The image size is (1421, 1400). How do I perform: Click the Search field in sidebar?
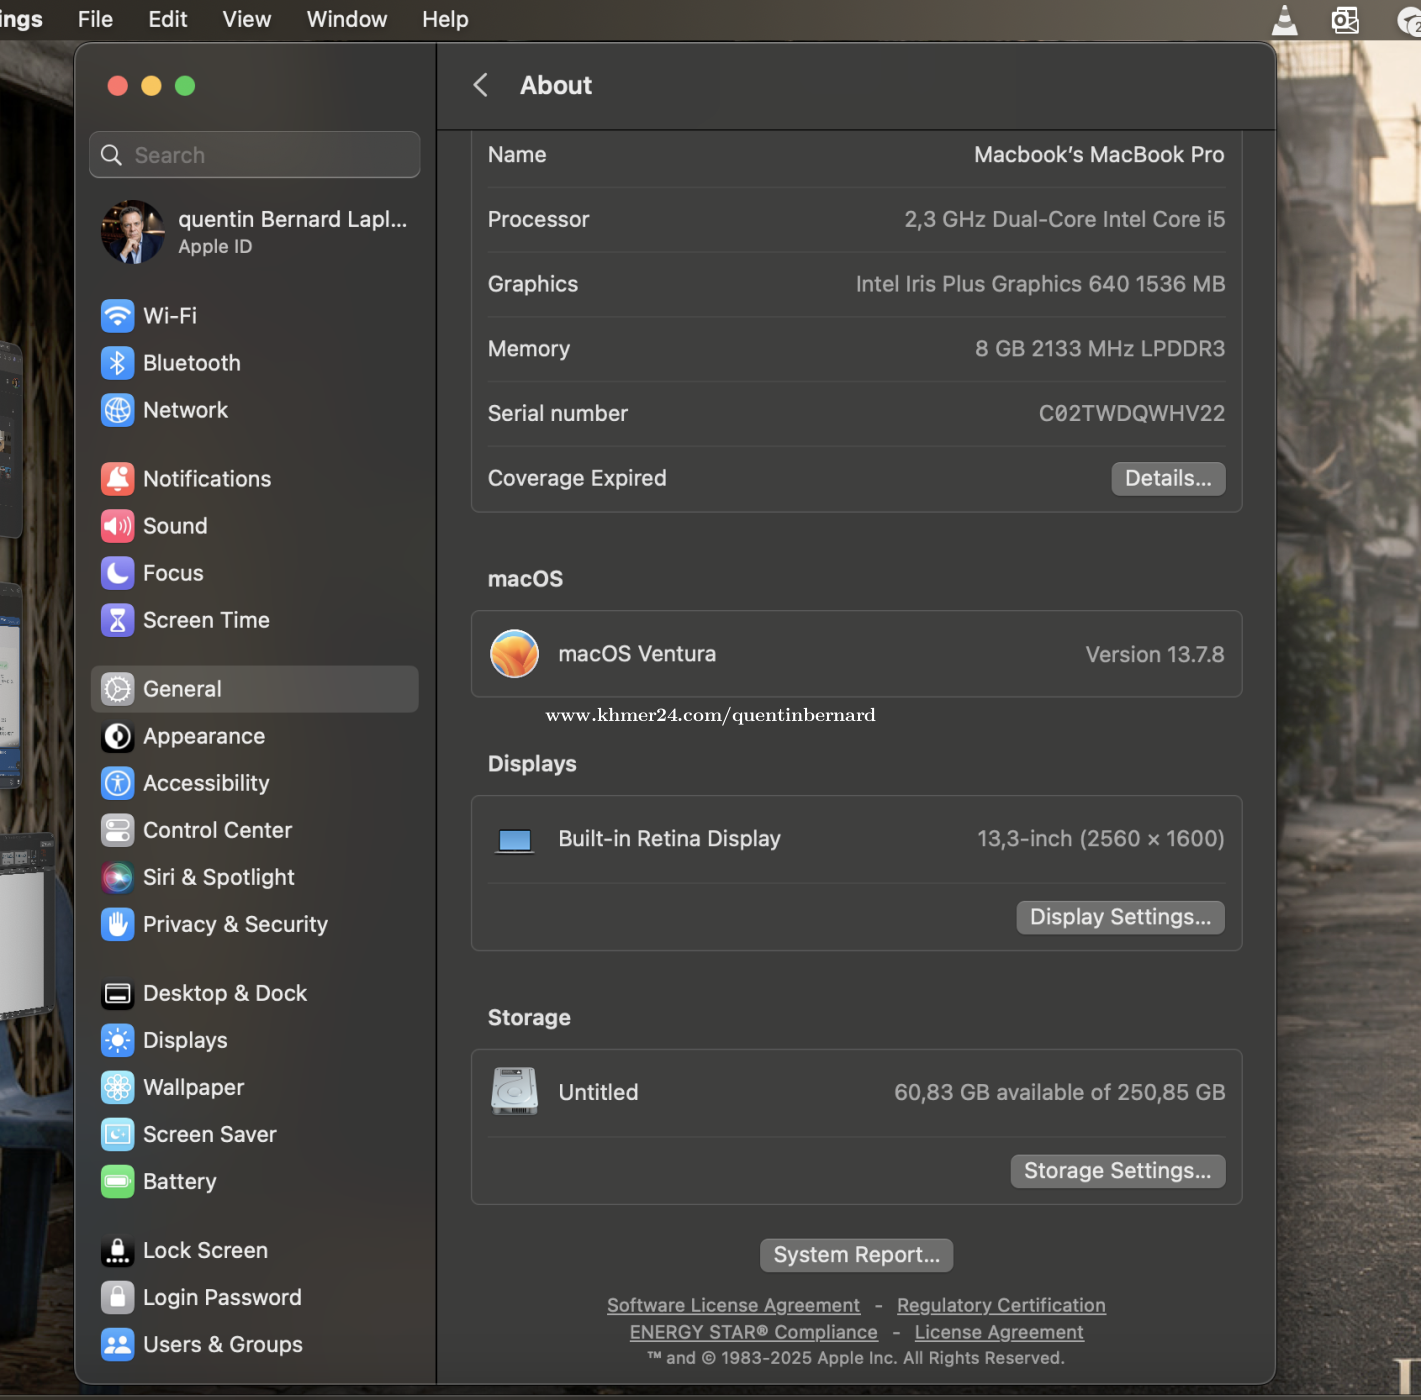pyautogui.click(x=255, y=155)
